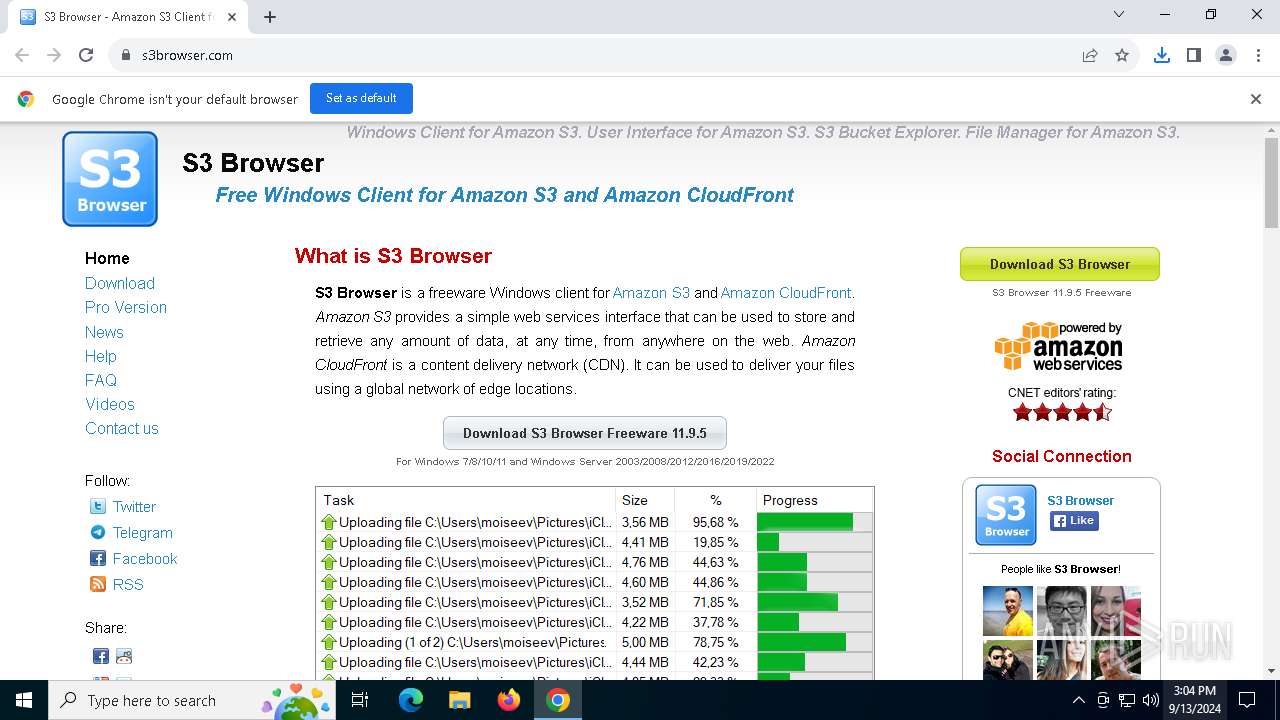Open a new tab with plus icon

[x=270, y=16]
